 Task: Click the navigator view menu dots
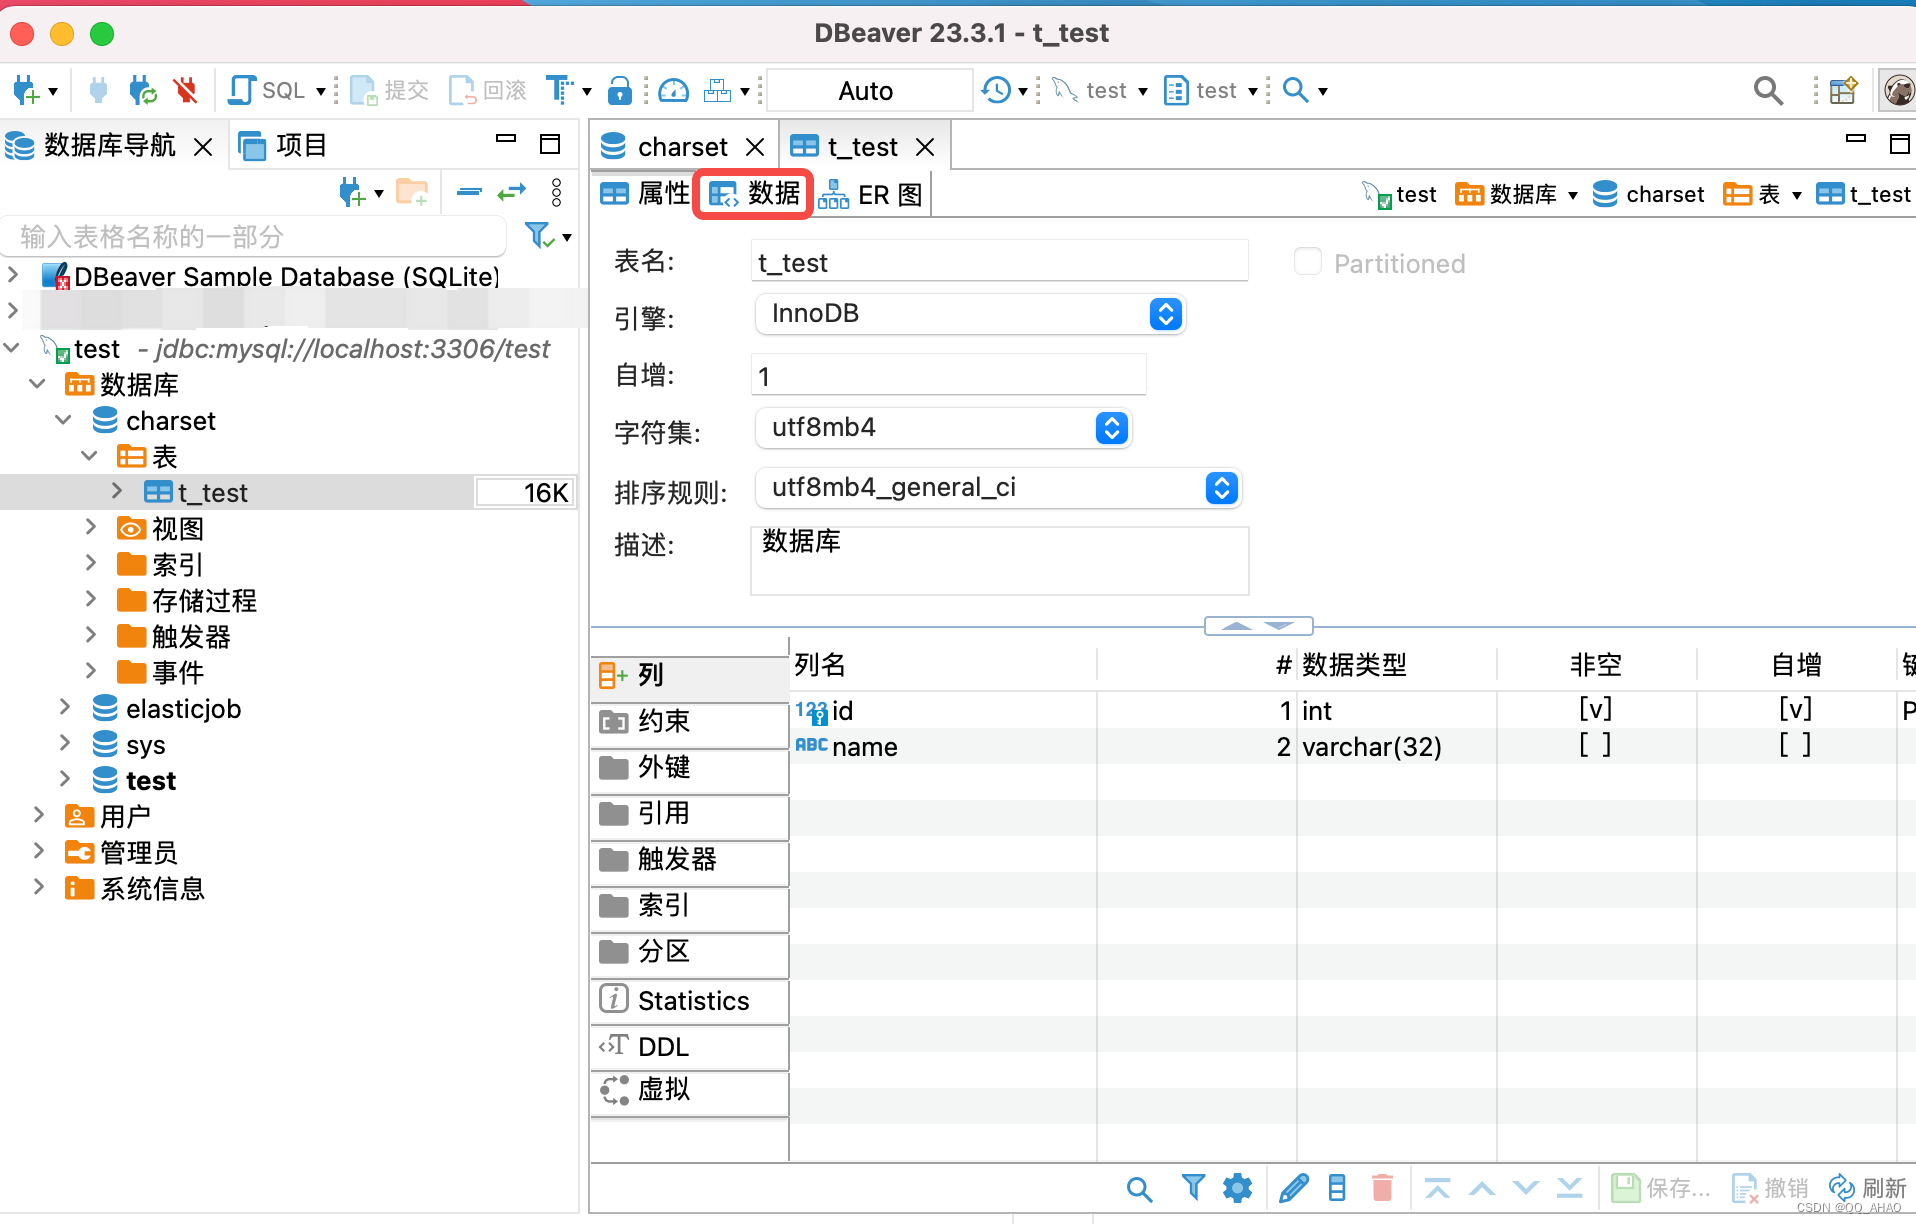(x=557, y=192)
